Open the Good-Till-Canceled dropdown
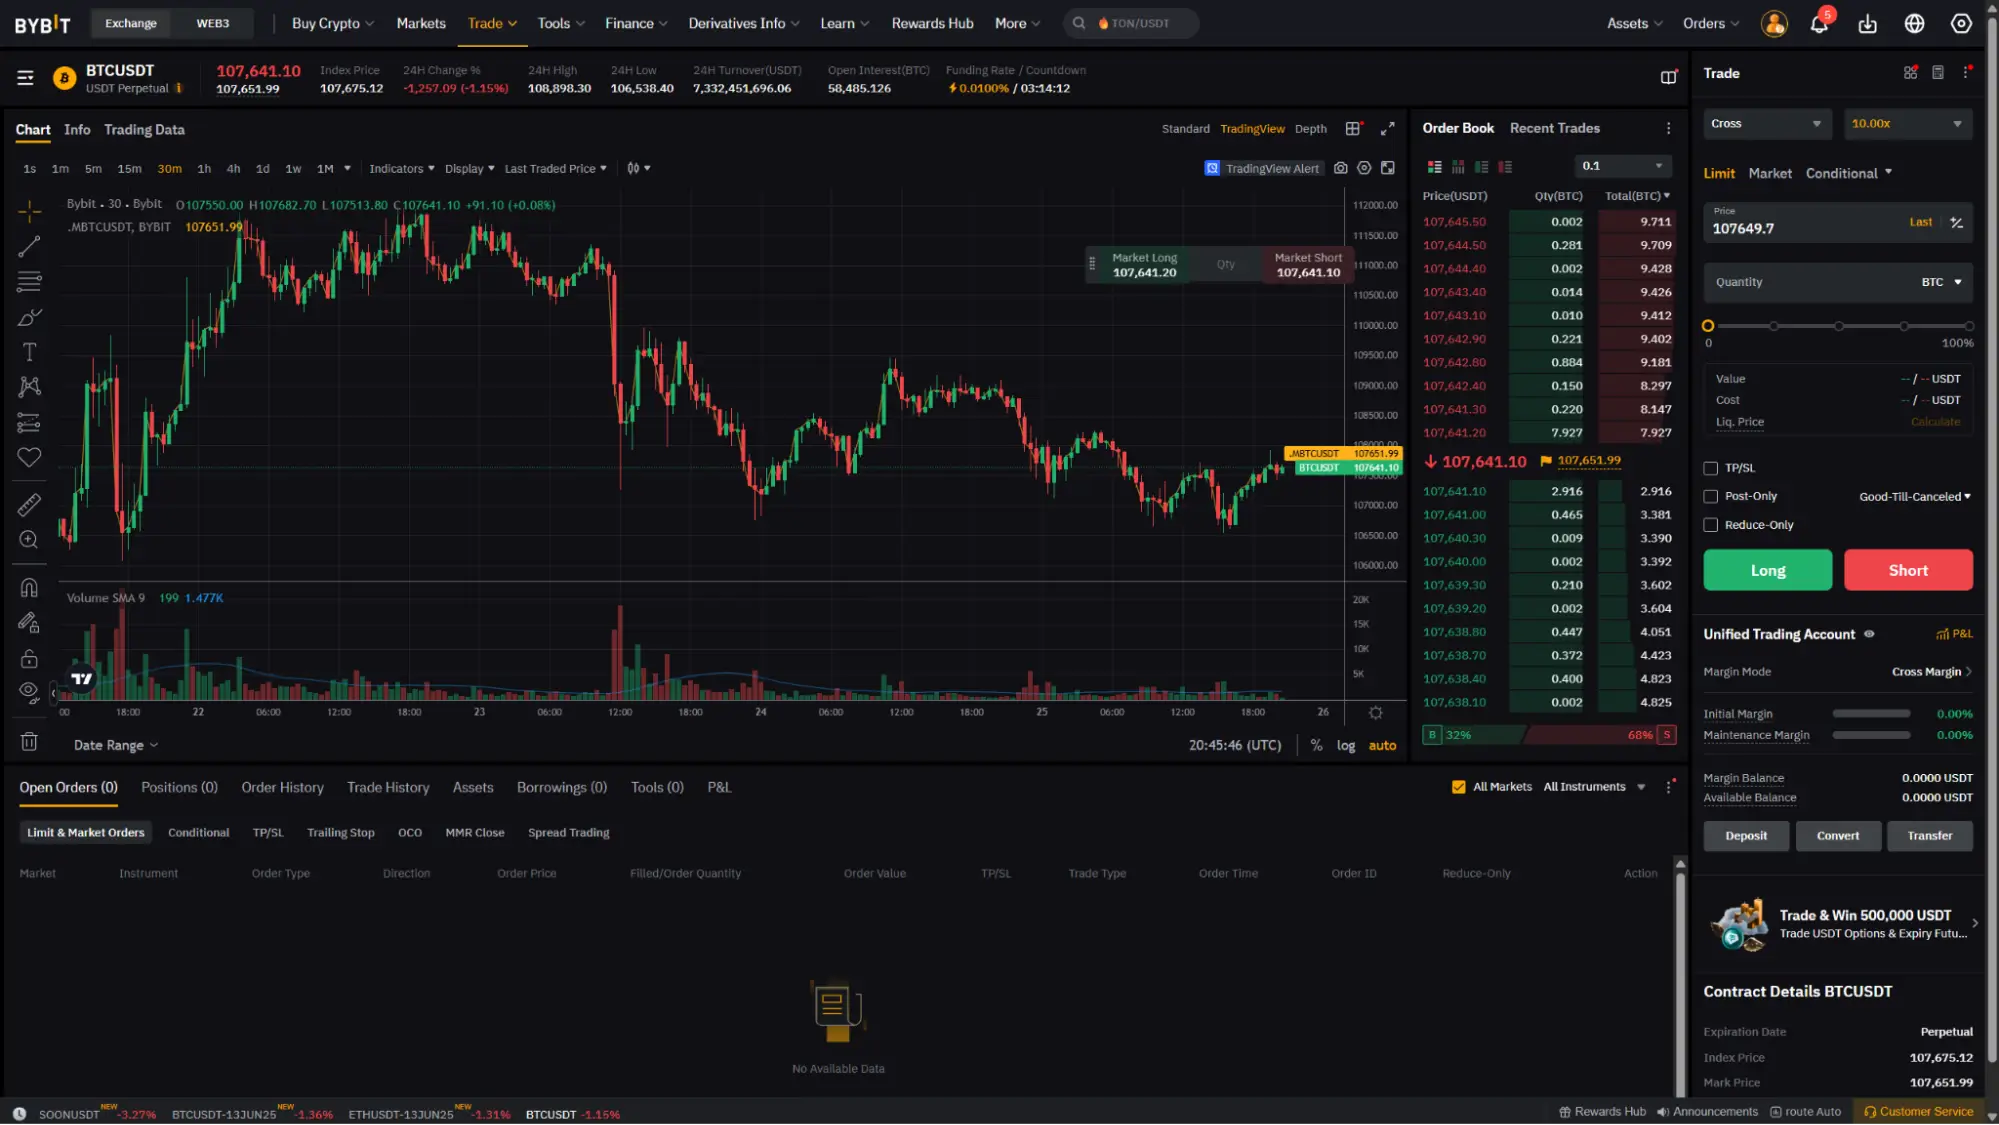The image size is (1999, 1125). 1914,497
